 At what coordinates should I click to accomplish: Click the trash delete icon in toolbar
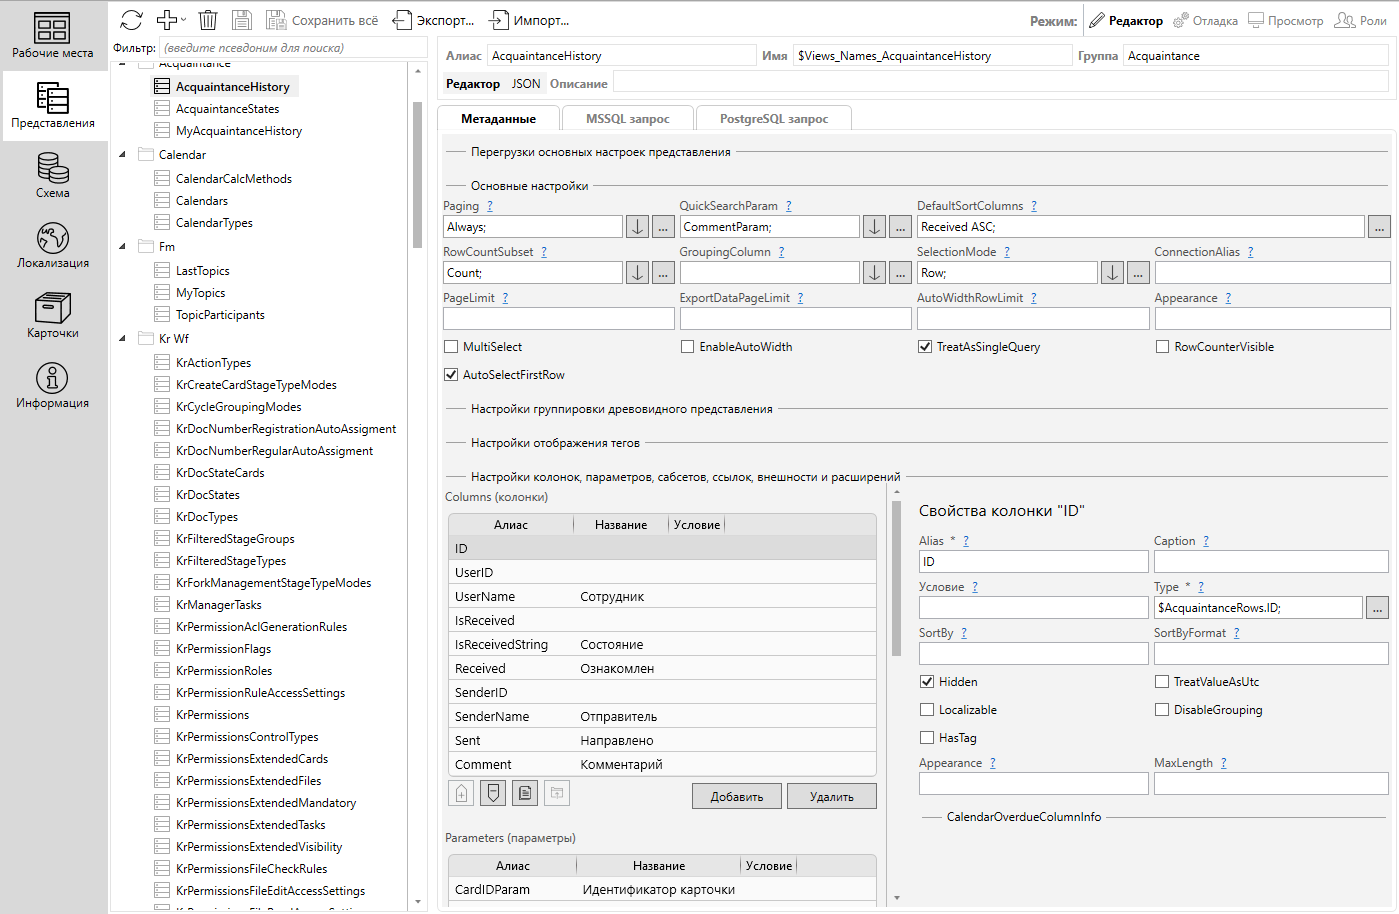click(208, 20)
